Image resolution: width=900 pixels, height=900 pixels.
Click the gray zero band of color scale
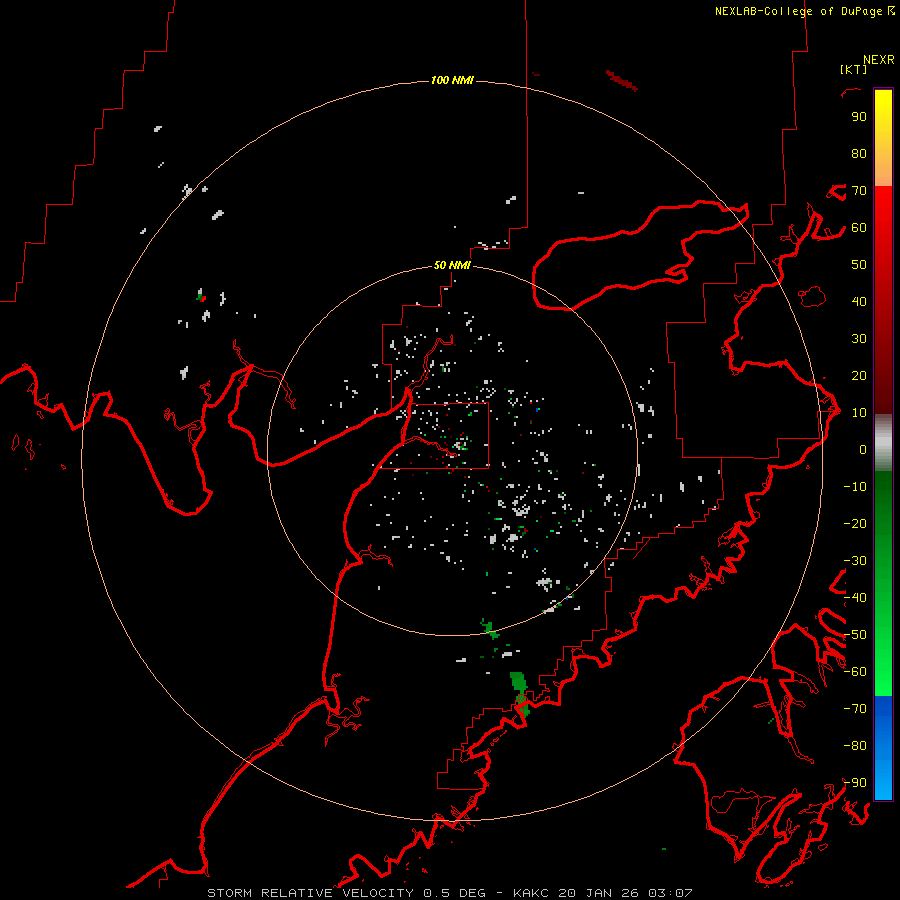point(883,443)
